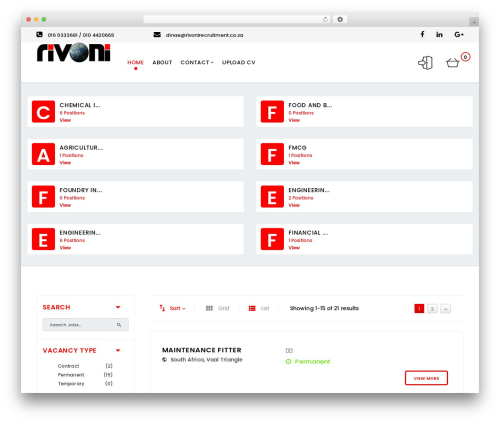This screenshot has width=500, height=423.
Task: Click red E icon of Engineering with 2 Positions
Action: tap(272, 197)
